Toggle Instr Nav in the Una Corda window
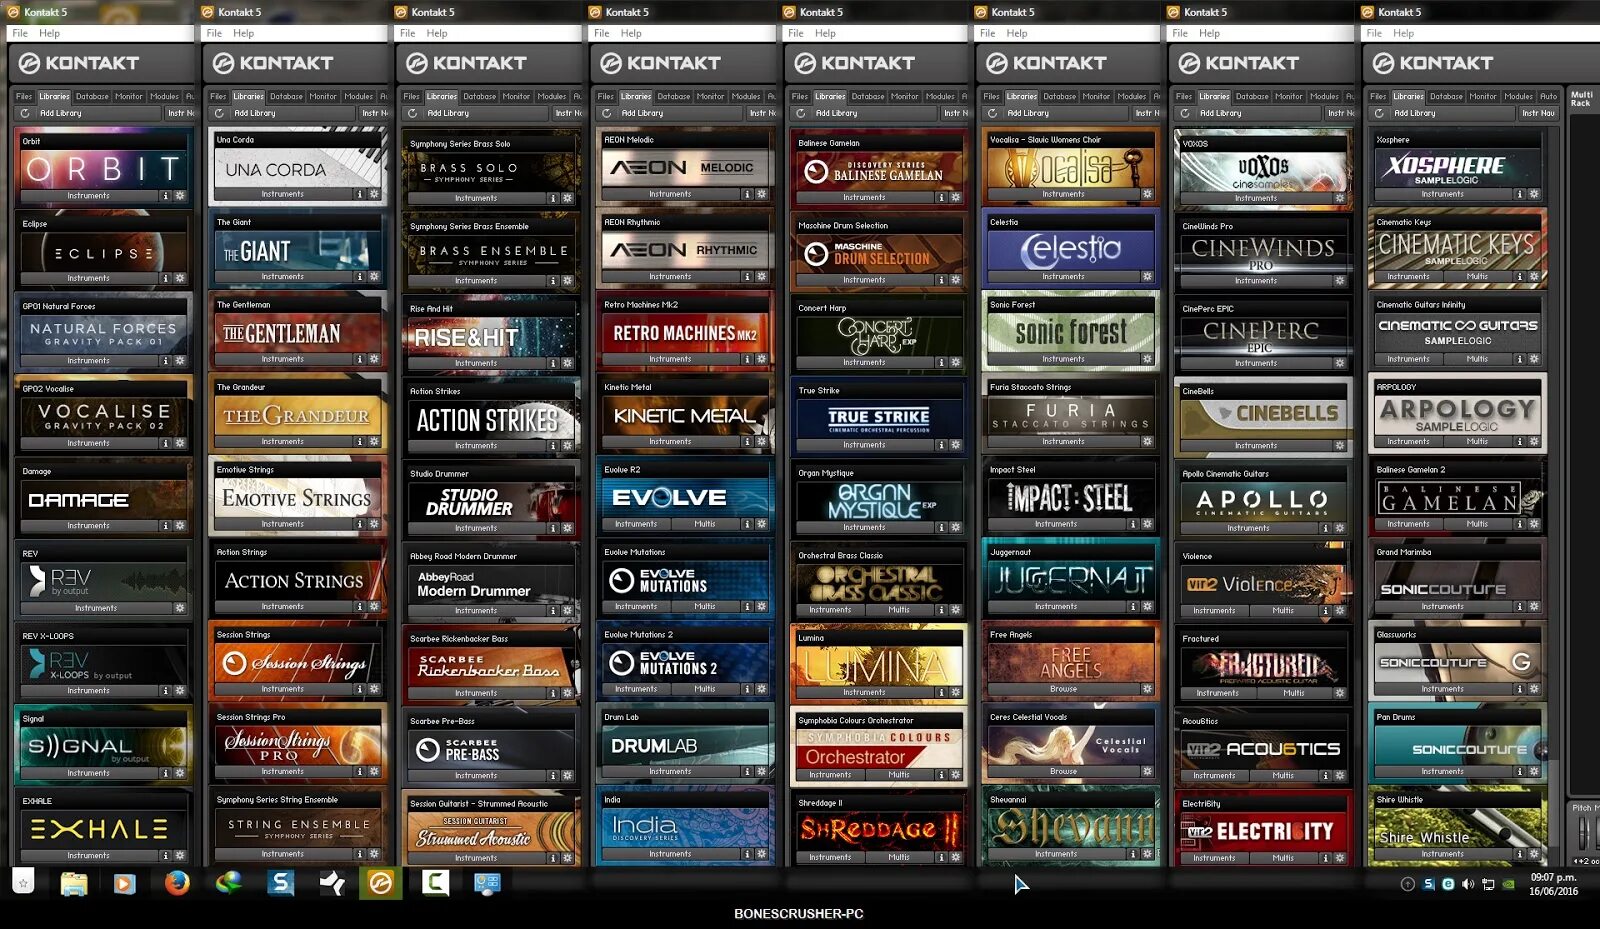Image resolution: width=1600 pixels, height=929 pixels. [x=373, y=113]
